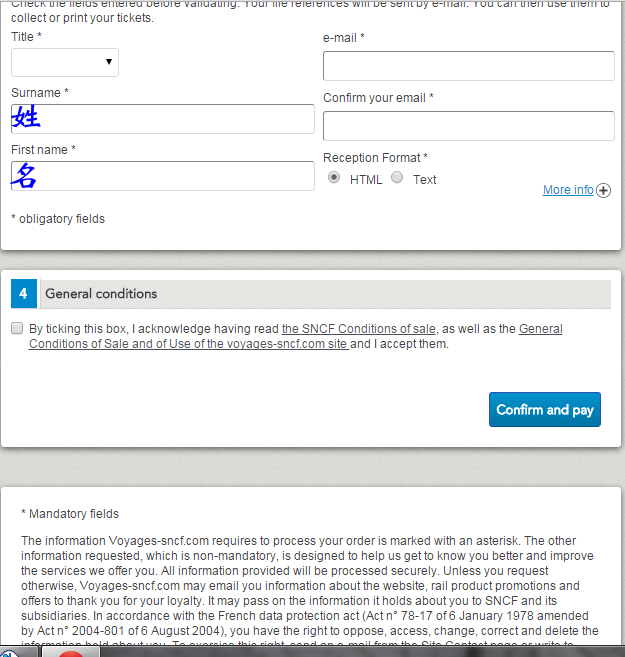Open the voyages-sncf.com General Conditions link

click(188, 344)
